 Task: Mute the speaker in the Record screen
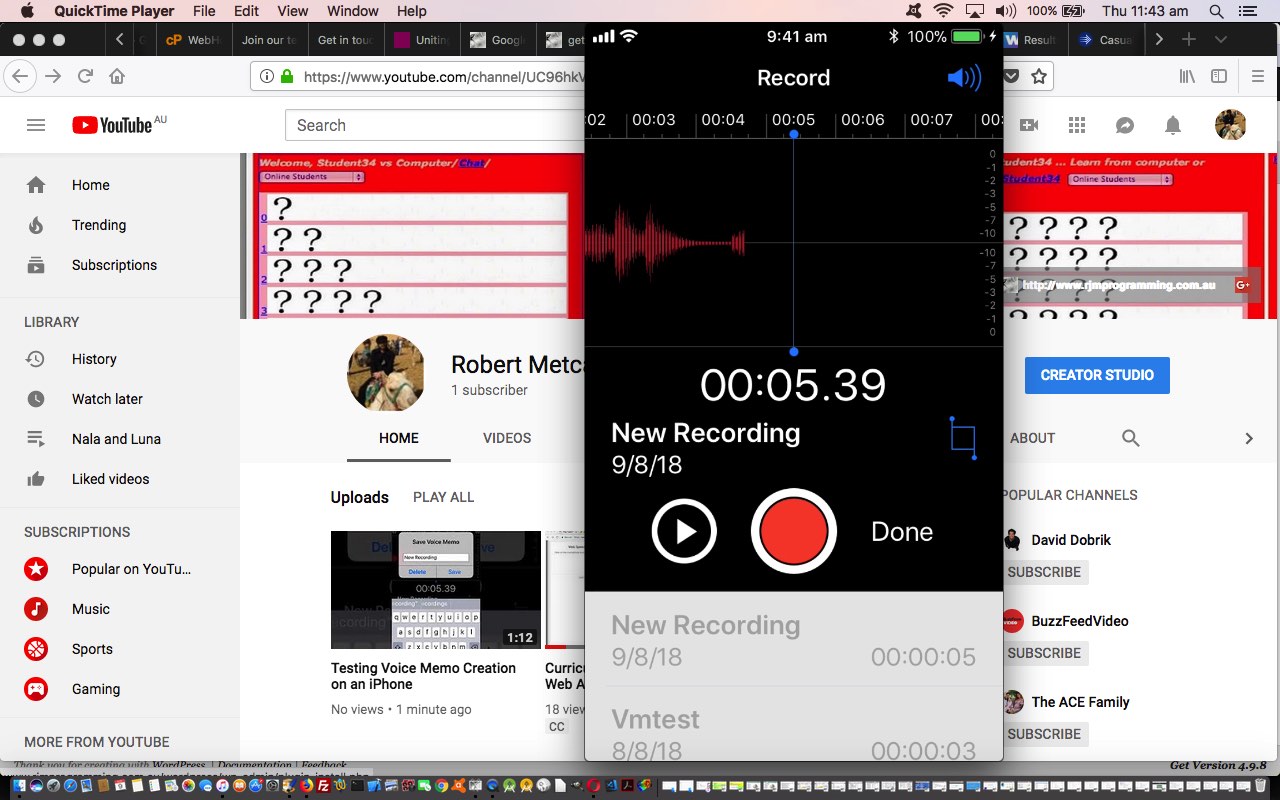tap(963, 77)
